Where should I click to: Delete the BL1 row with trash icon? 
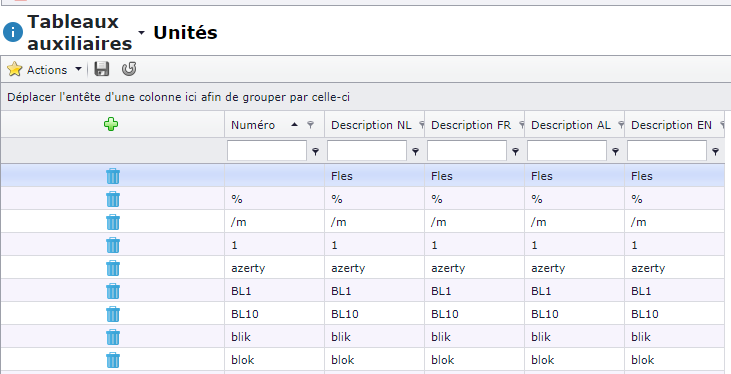(113, 291)
